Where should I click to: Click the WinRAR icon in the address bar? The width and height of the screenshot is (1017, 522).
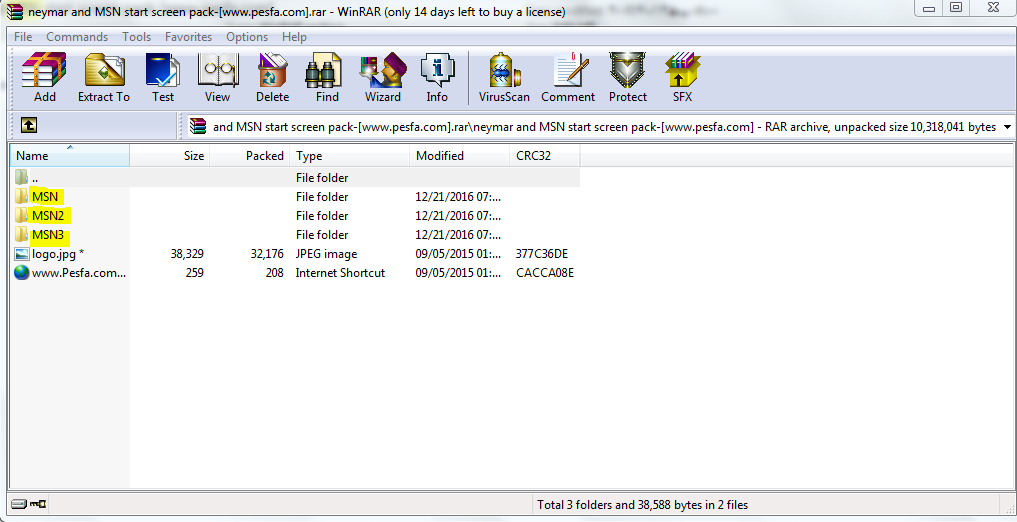tap(198, 126)
